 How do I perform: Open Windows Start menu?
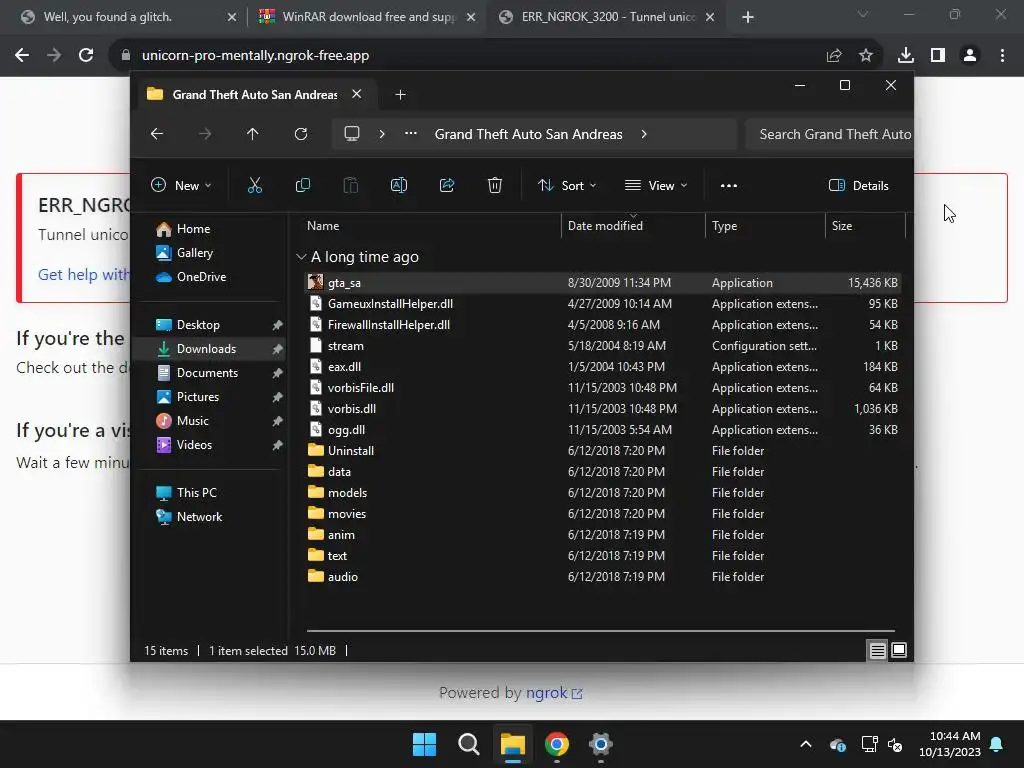[424, 744]
